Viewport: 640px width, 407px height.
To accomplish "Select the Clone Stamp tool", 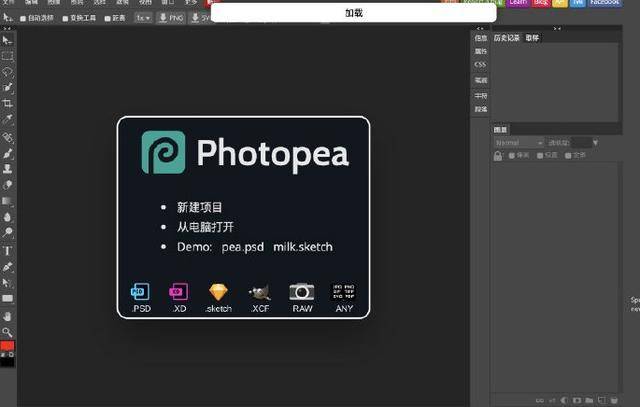I will coord(7,169).
